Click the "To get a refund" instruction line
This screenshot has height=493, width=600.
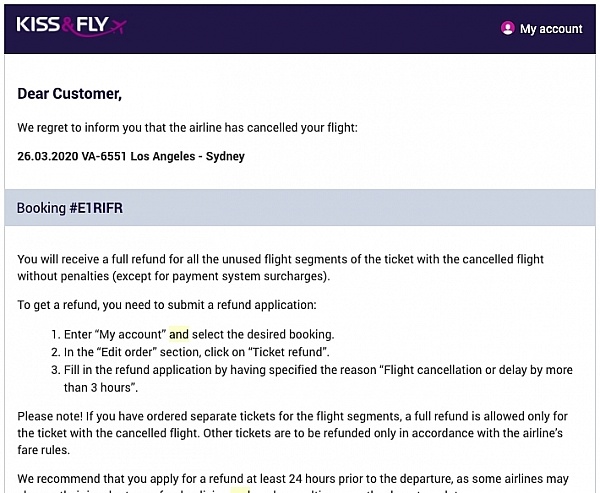(167, 305)
